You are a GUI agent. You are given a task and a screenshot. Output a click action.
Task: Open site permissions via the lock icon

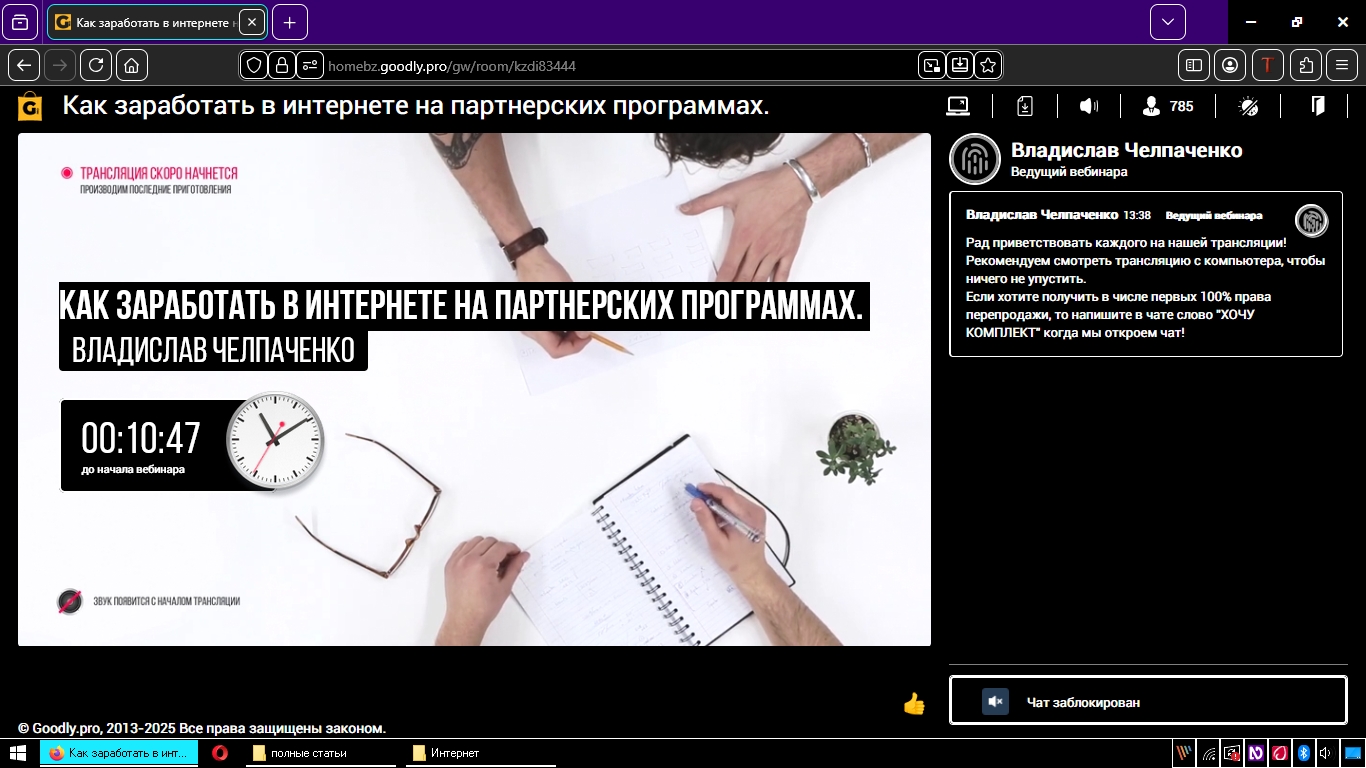[279, 64]
